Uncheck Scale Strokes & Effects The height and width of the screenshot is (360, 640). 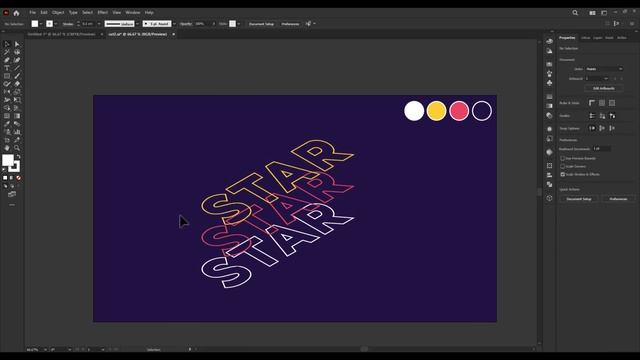pyautogui.click(x=562, y=174)
